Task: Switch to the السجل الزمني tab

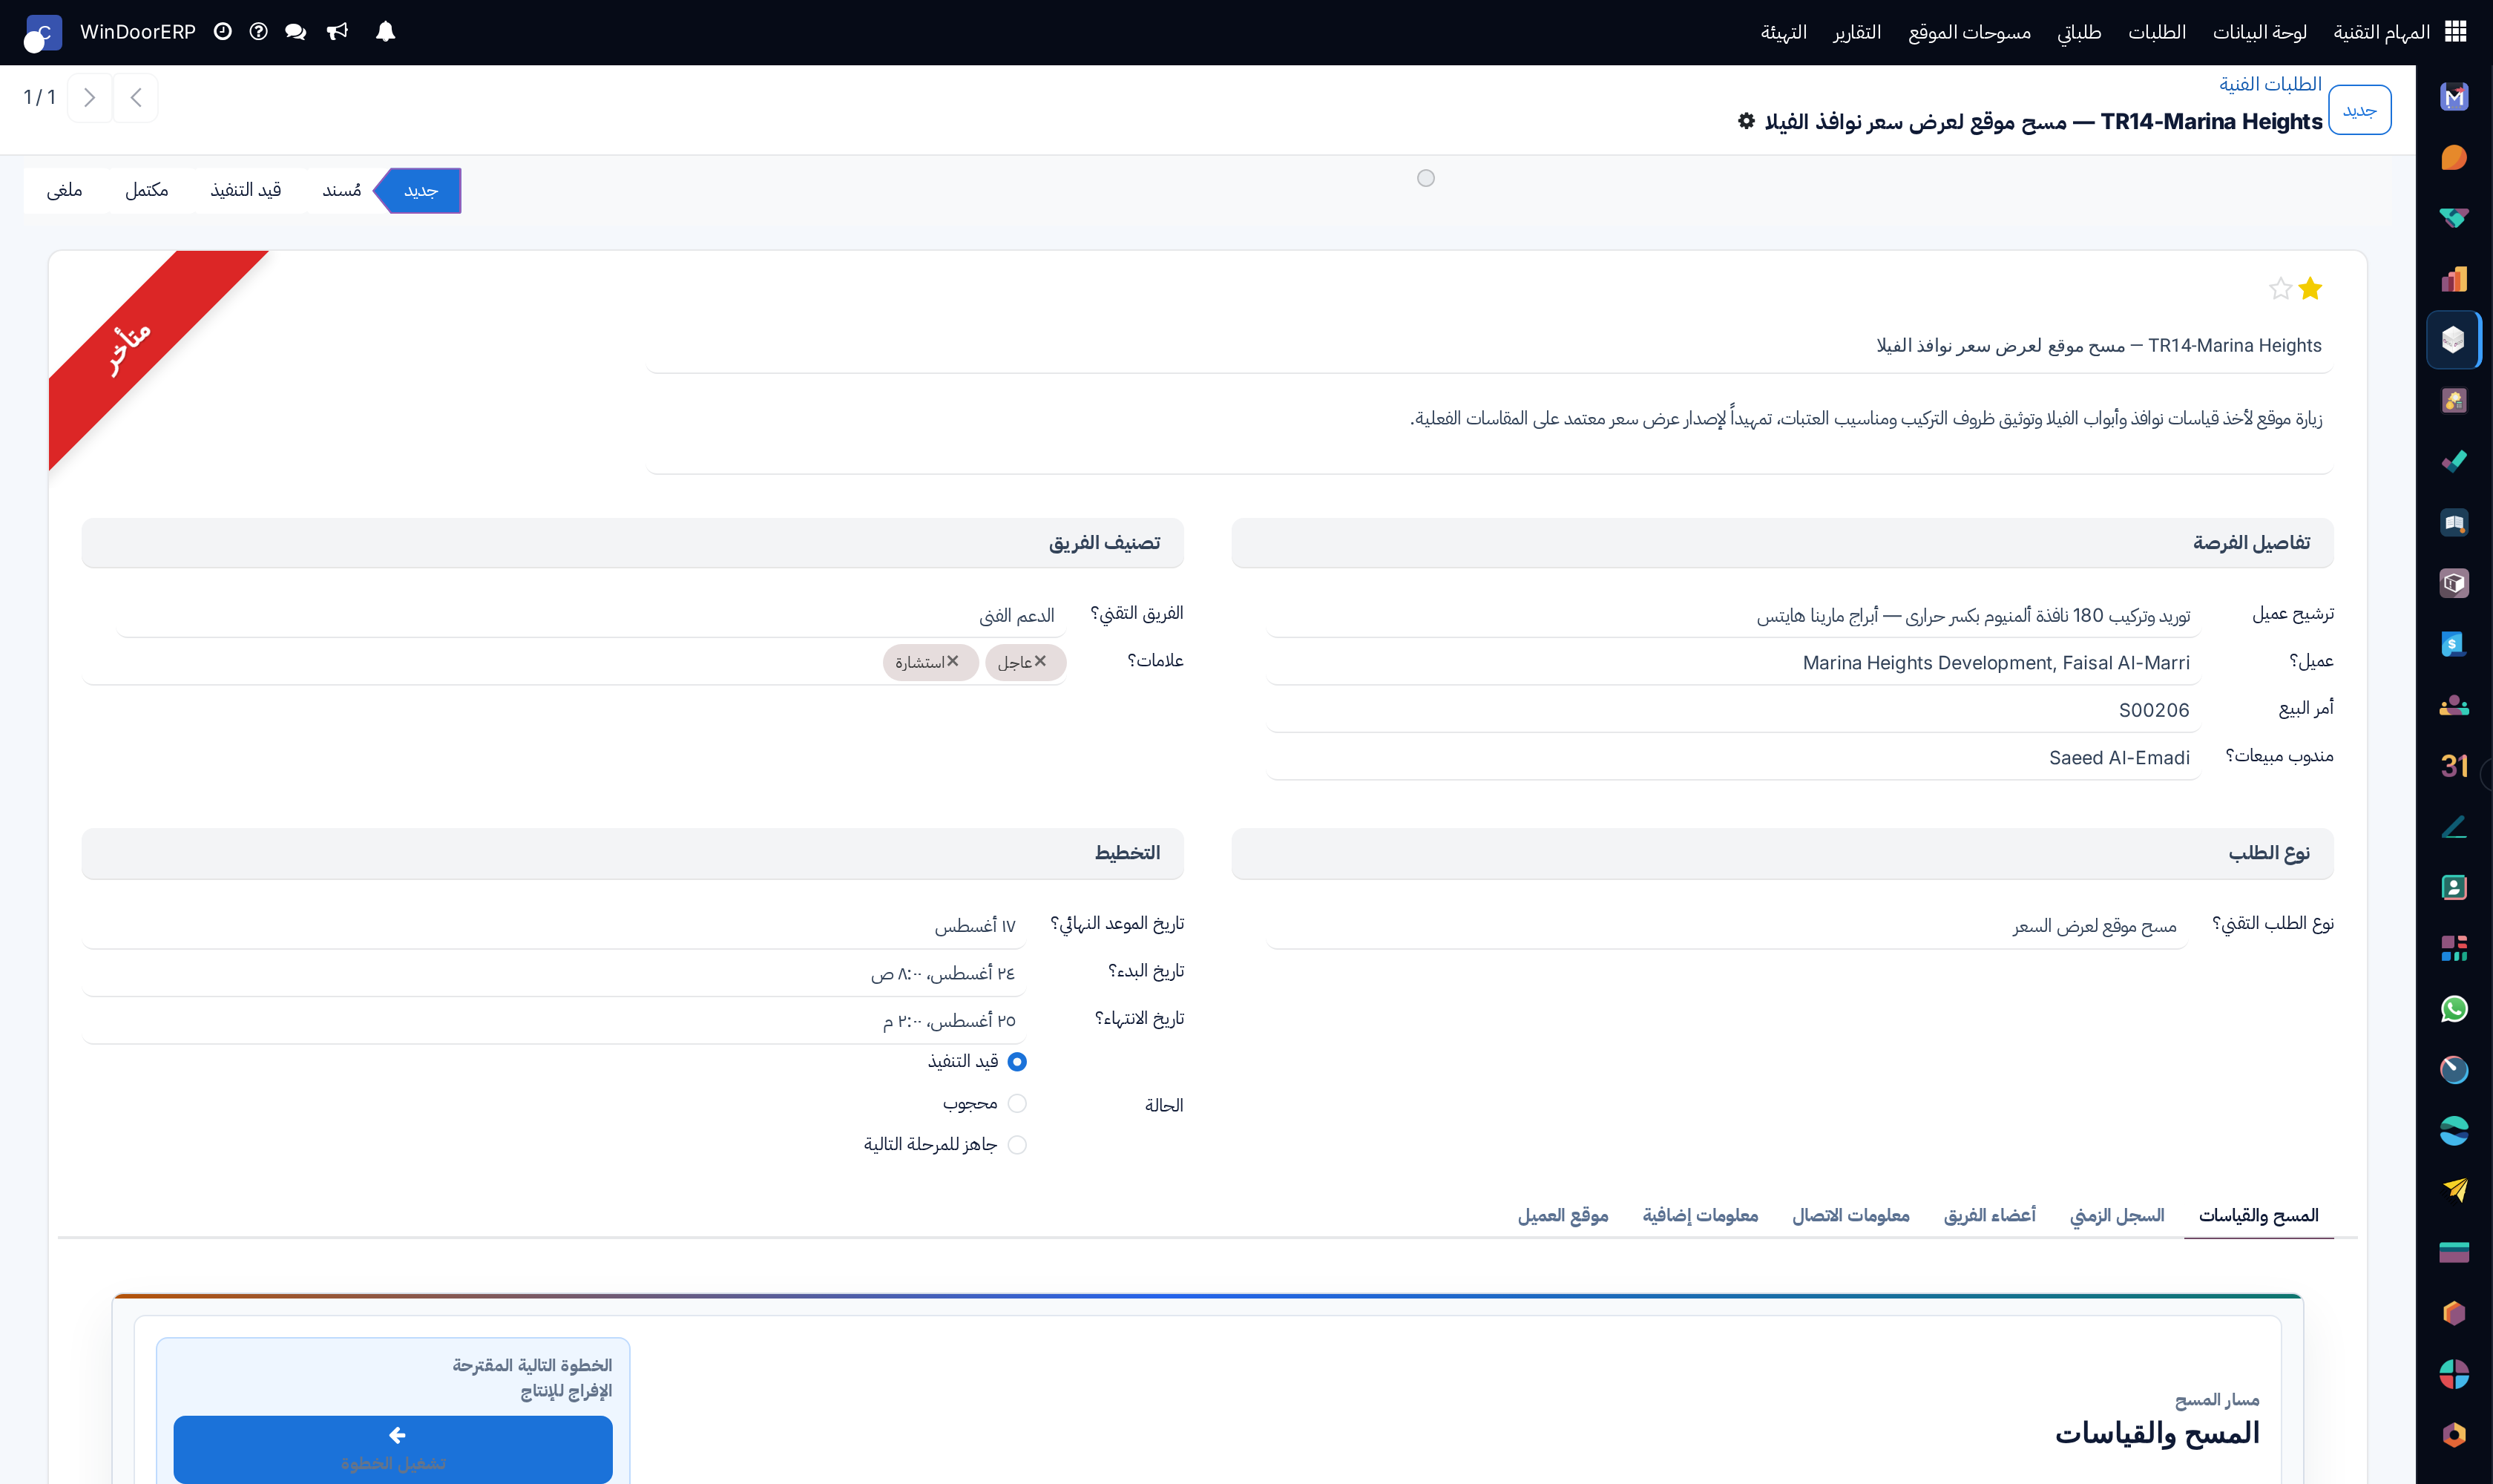Action: [x=2116, y=1215]
